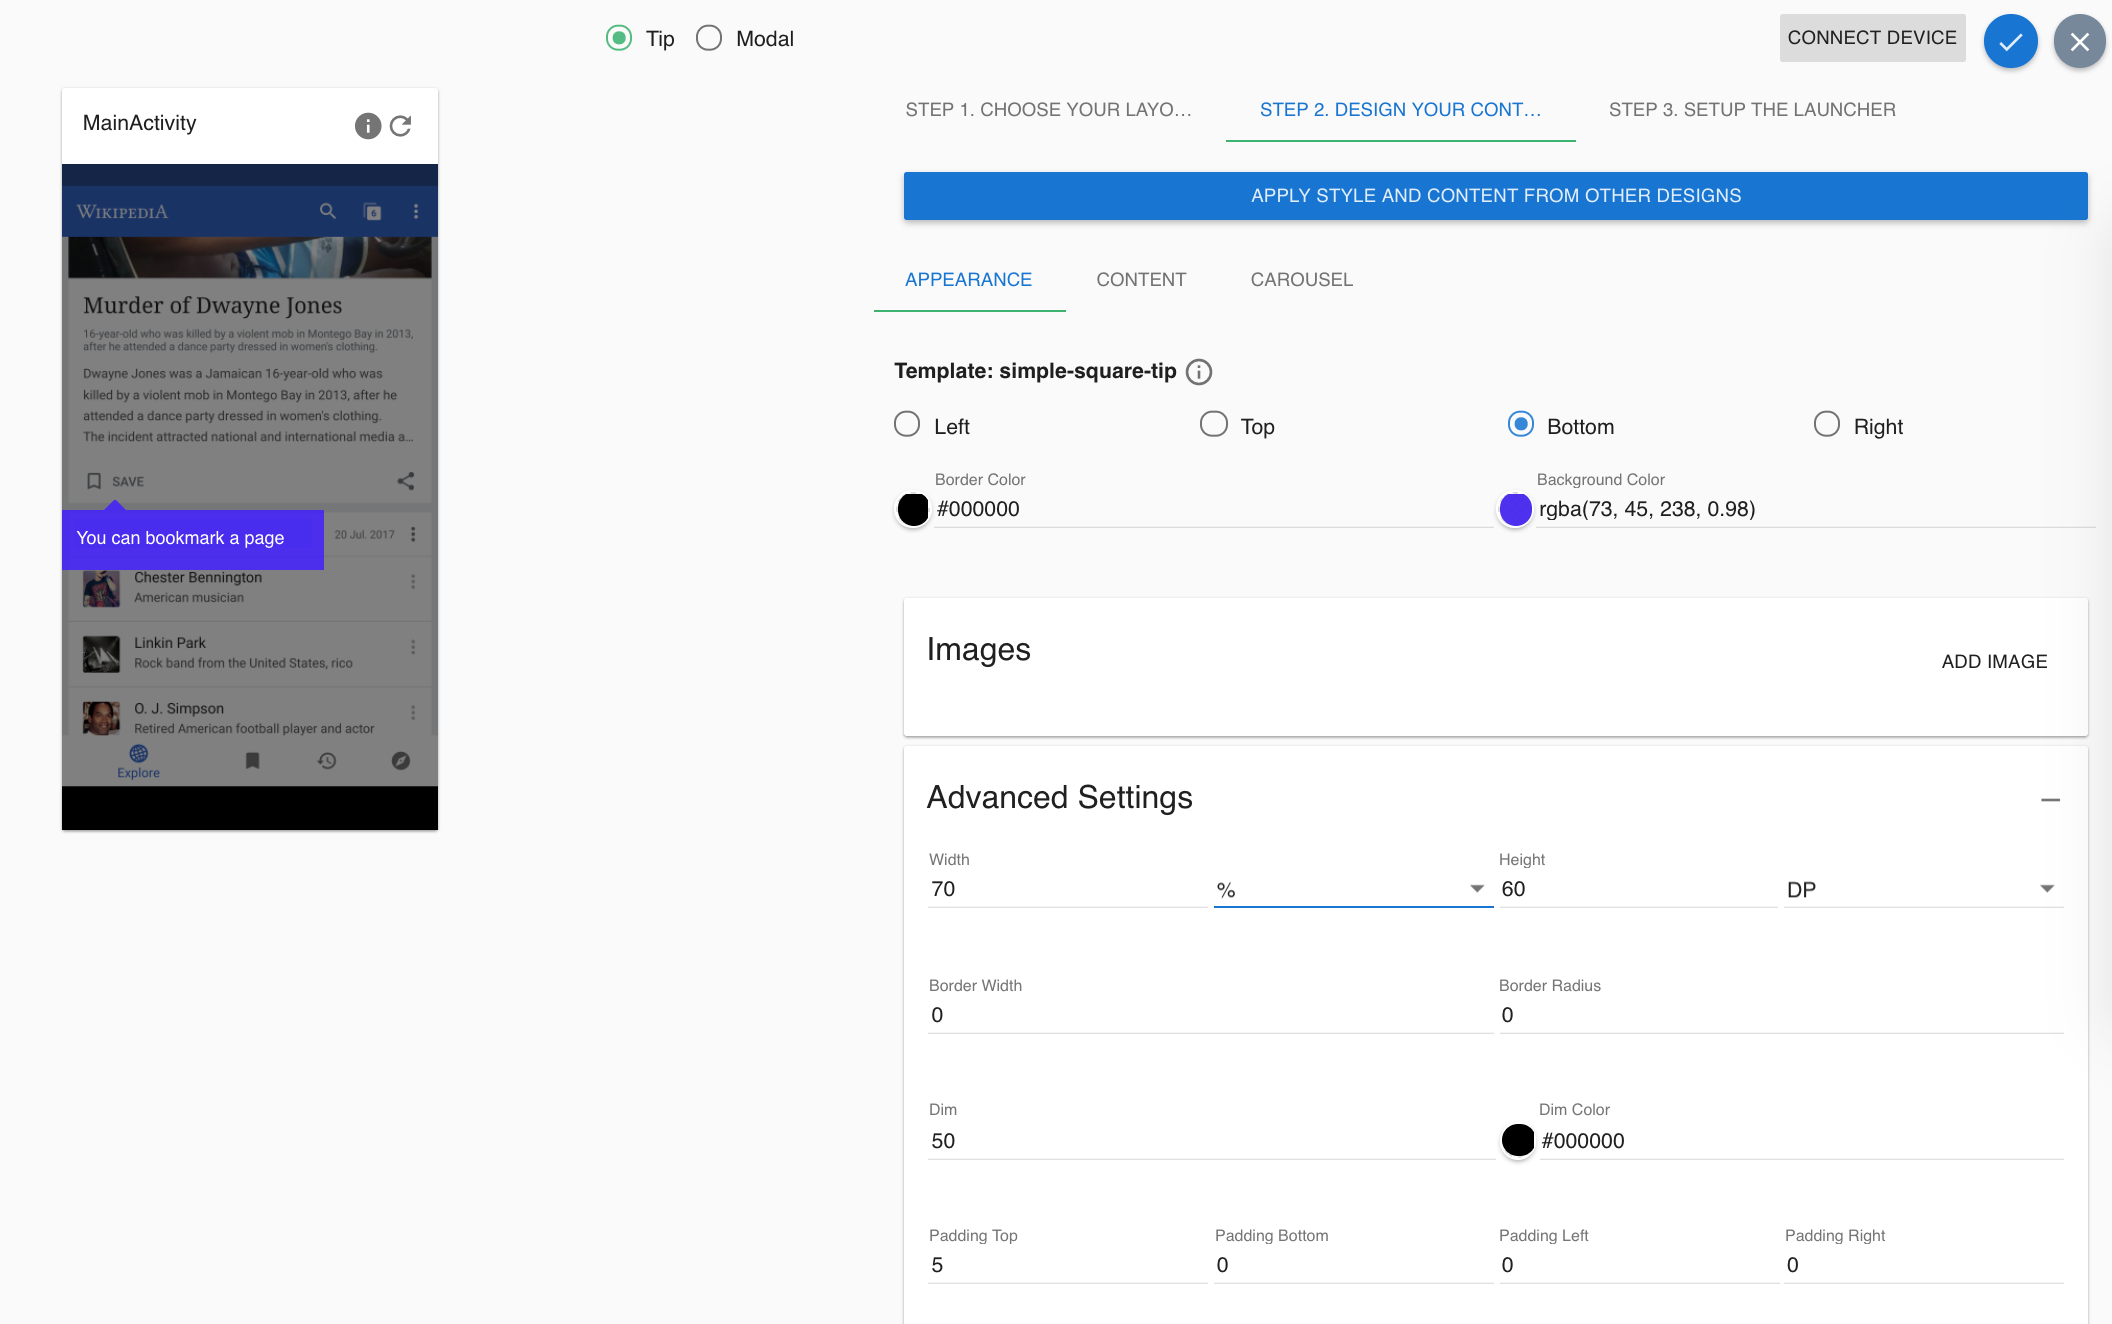2112x1324 pixels.
Task: Open the Wikipedia tabs counter icon
Action: (x=371, y=211)
